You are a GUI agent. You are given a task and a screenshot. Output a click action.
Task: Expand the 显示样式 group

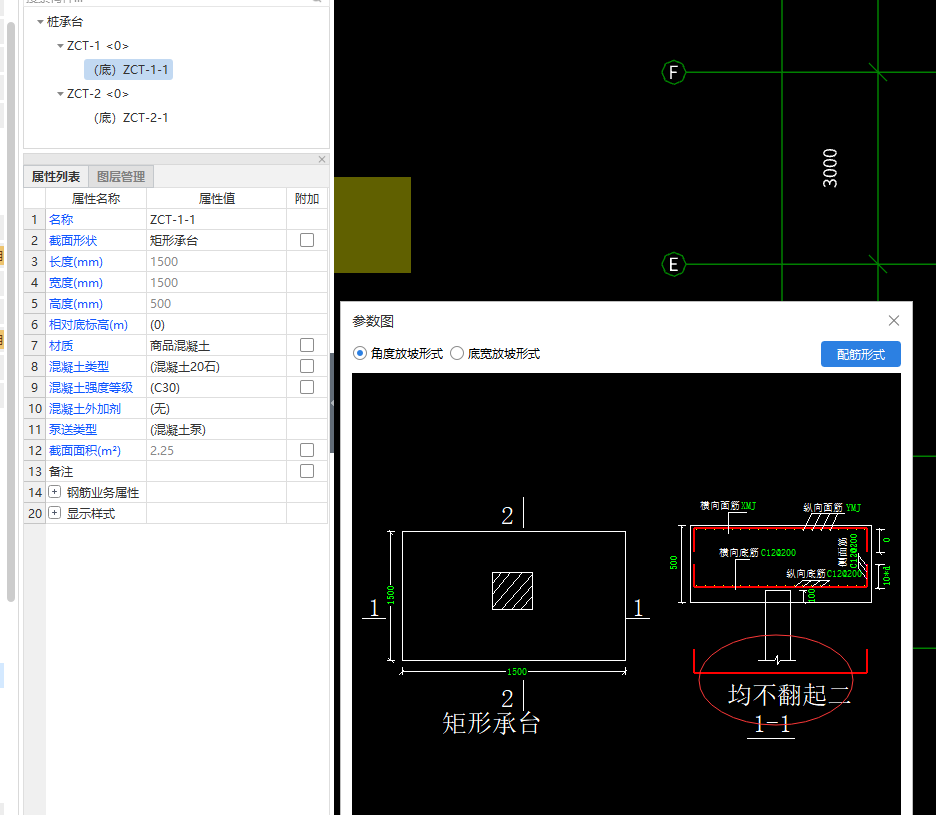coord(54,513)
